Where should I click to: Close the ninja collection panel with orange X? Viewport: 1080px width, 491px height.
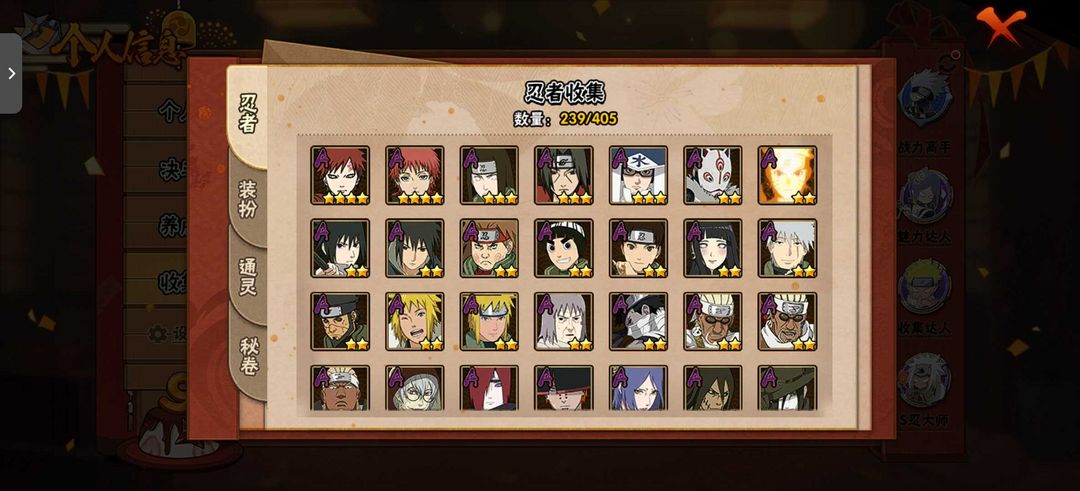pyautogui.click(x=1000, y=26)
